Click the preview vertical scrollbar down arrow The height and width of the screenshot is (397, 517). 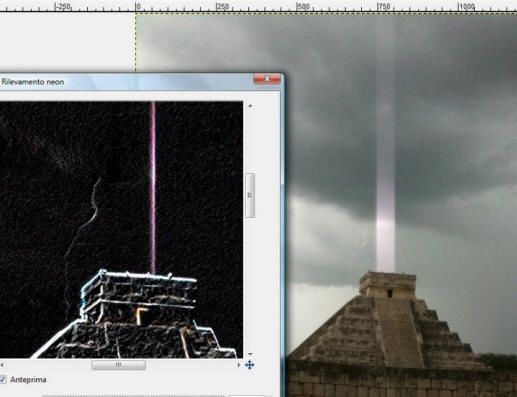click(x=250, y=354)
